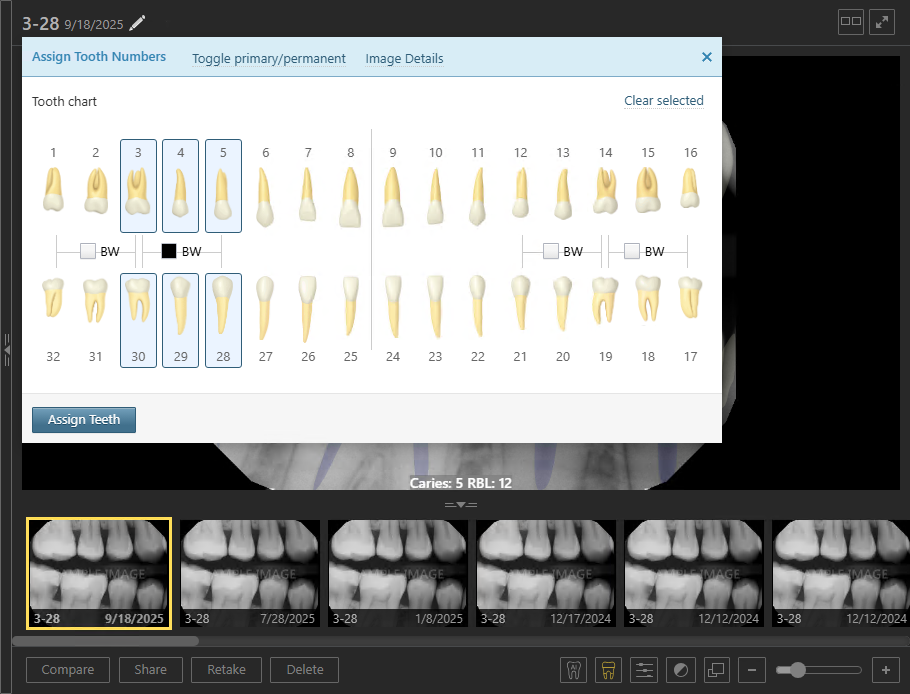The image size is (910, 694).
Task: Toggle the yellow tooth crown icon
Action: [606, 670]
